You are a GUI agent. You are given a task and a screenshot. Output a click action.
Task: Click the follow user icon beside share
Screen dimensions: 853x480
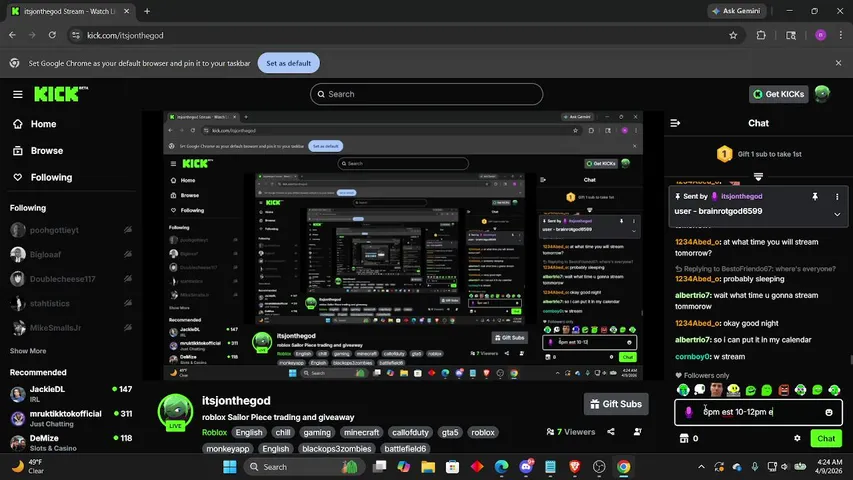638,432
